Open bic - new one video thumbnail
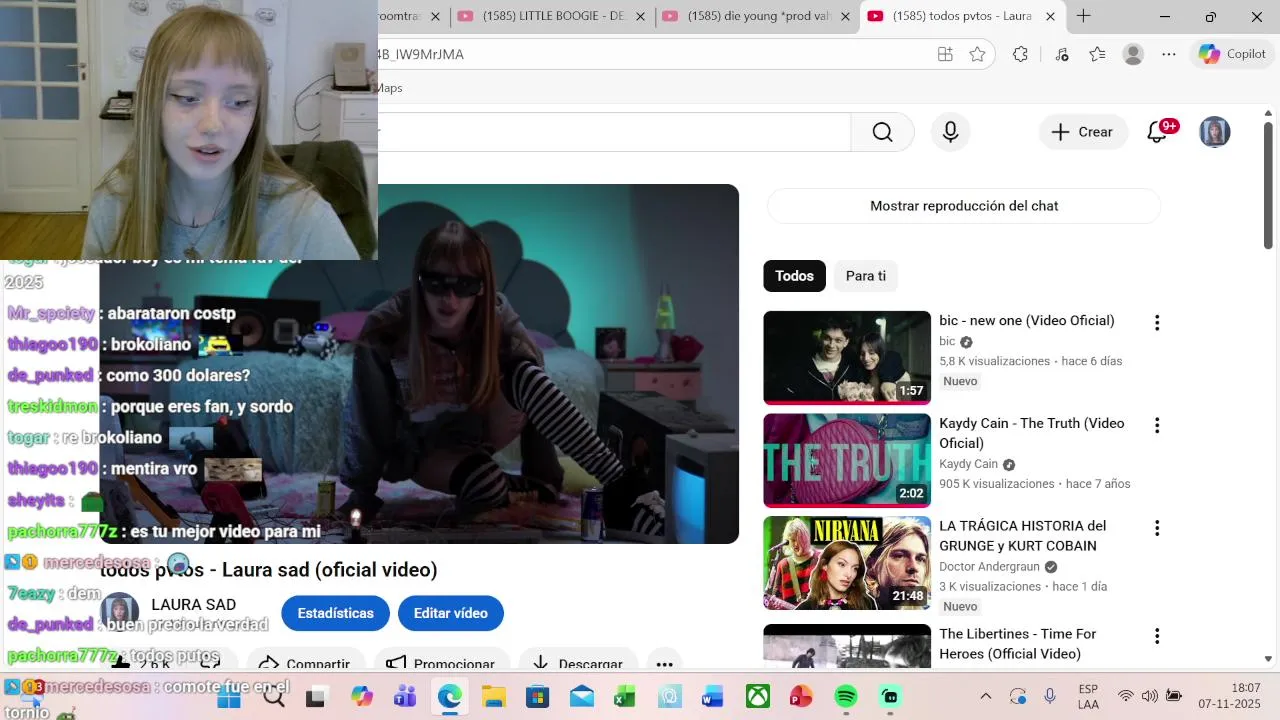The width and height of the screenshot is (1280, 720). tap(847, 357)
